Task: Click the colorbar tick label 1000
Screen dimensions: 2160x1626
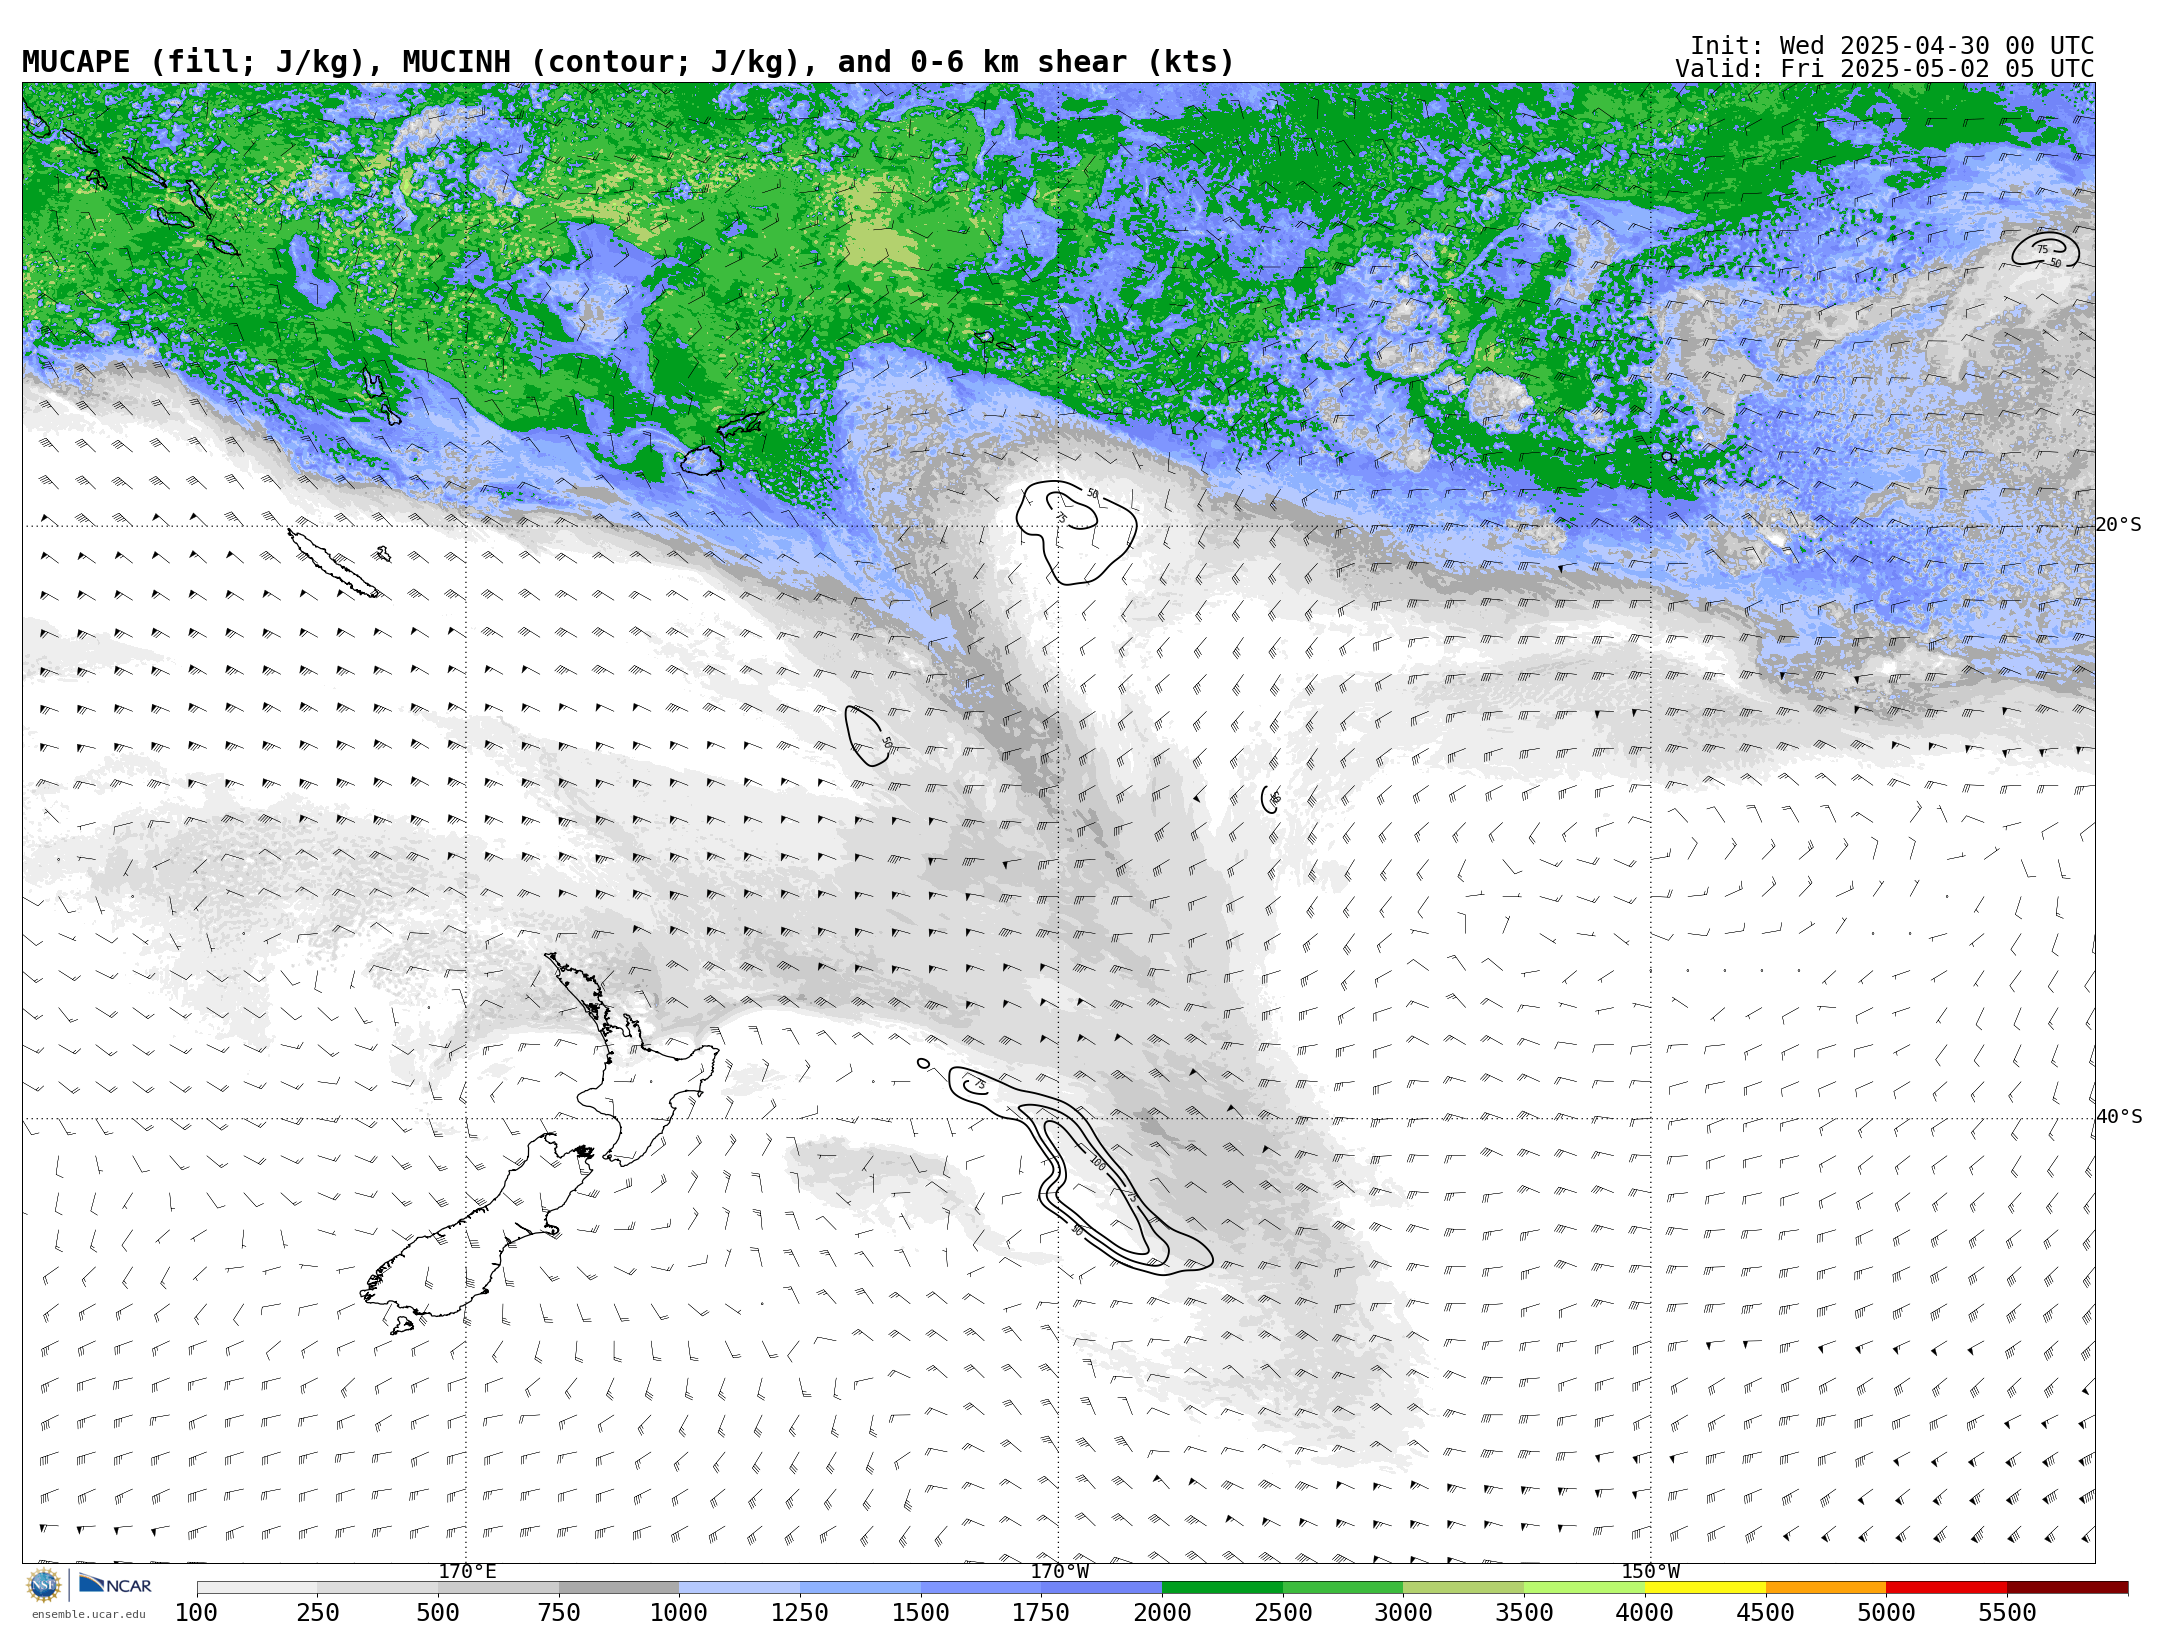Action: (679, 1613)
